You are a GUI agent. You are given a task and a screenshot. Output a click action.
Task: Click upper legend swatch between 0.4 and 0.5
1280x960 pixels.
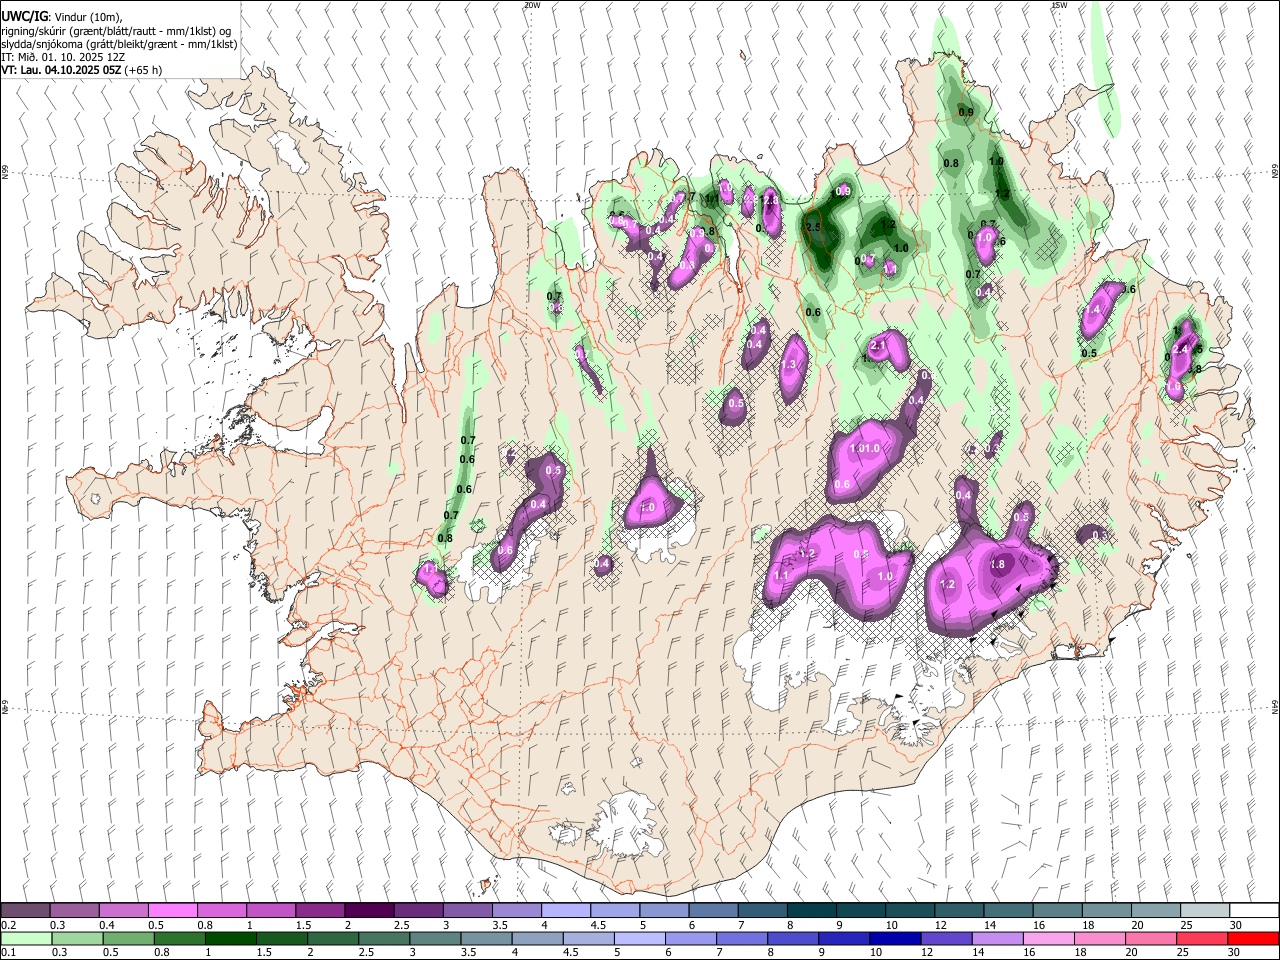coord(123,910)
